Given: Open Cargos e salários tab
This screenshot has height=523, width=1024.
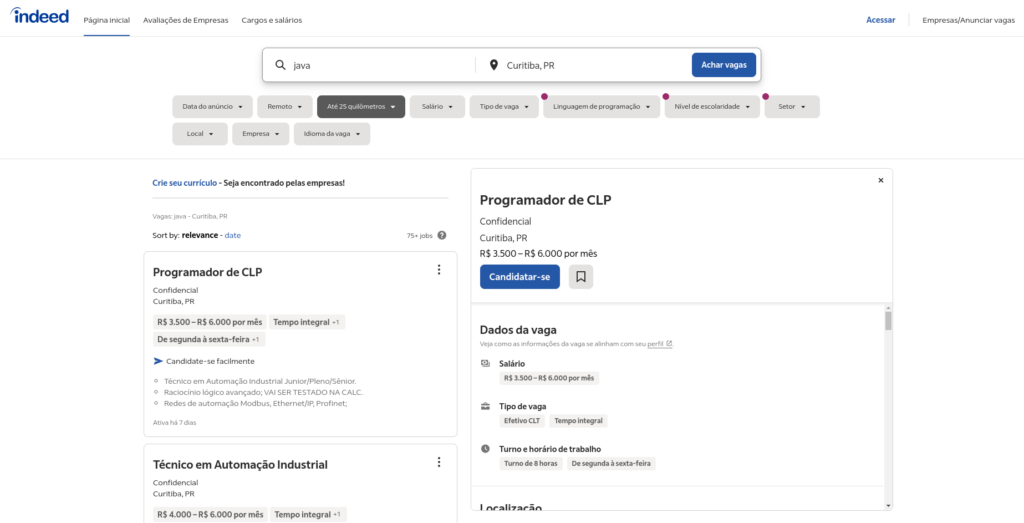Looking at the screenshot, I should pos(271,20).
